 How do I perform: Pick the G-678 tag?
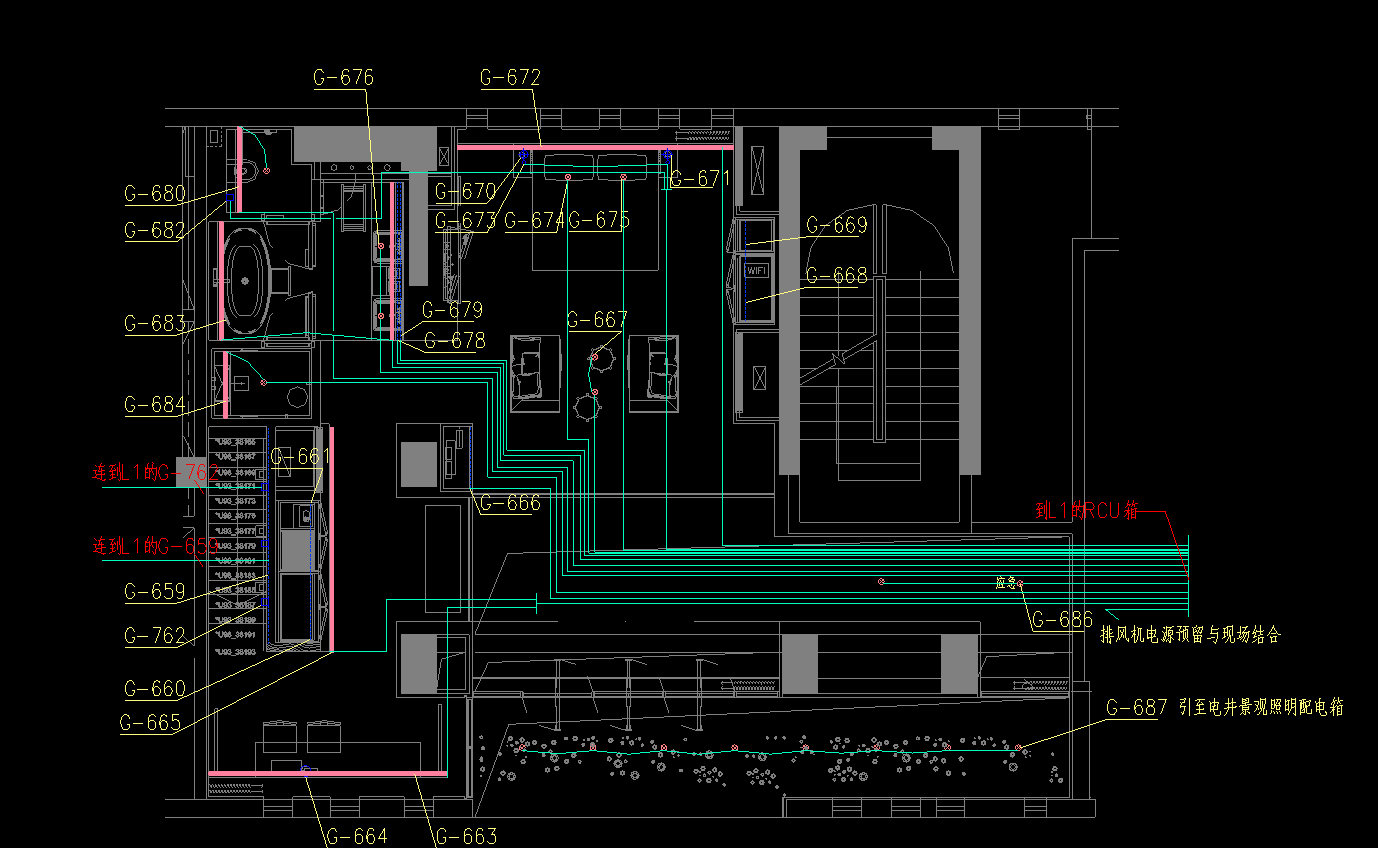coord(455,341)
